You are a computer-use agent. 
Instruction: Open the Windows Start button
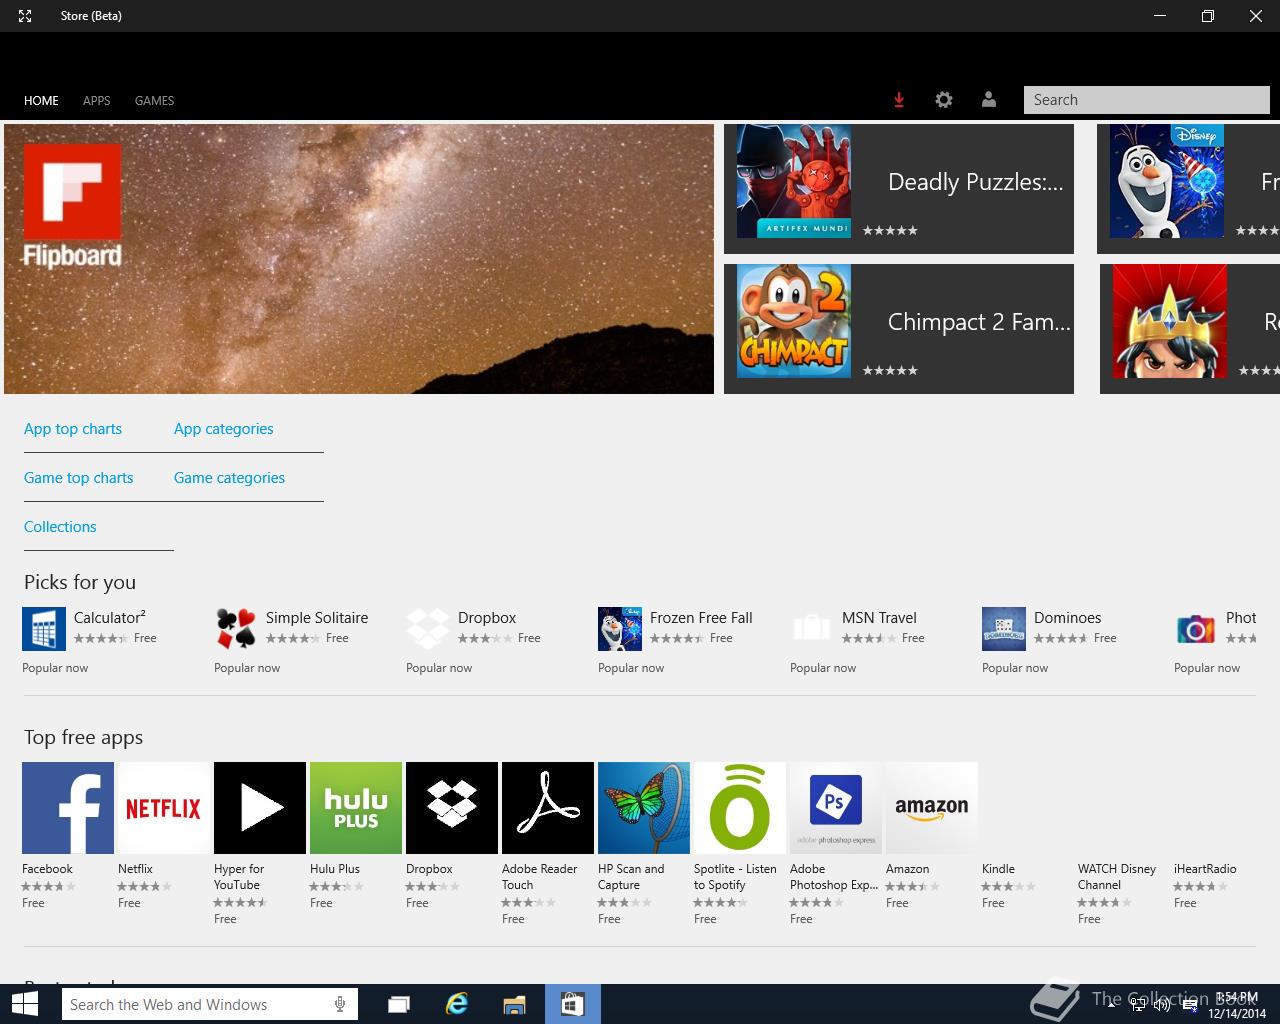(24, 1004)
